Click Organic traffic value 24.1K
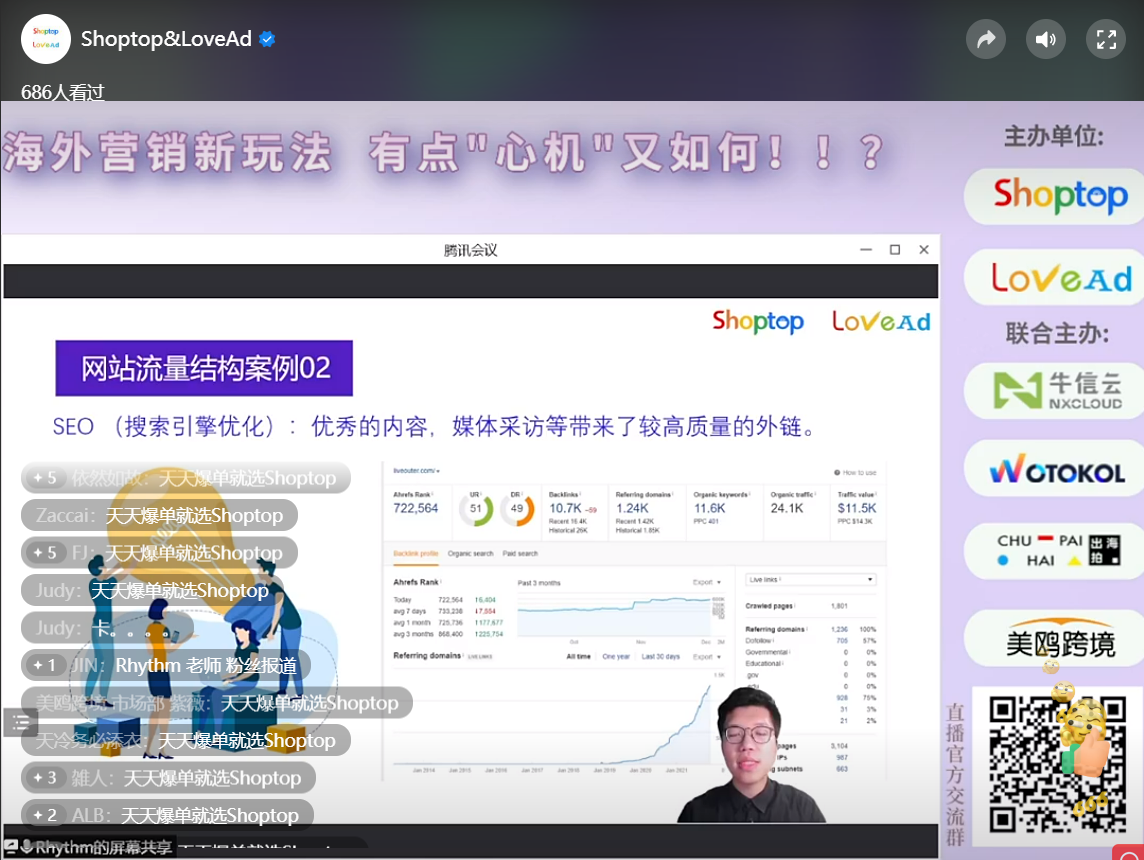The height and width of the screenshot is (860, 1144). point(786,508)
